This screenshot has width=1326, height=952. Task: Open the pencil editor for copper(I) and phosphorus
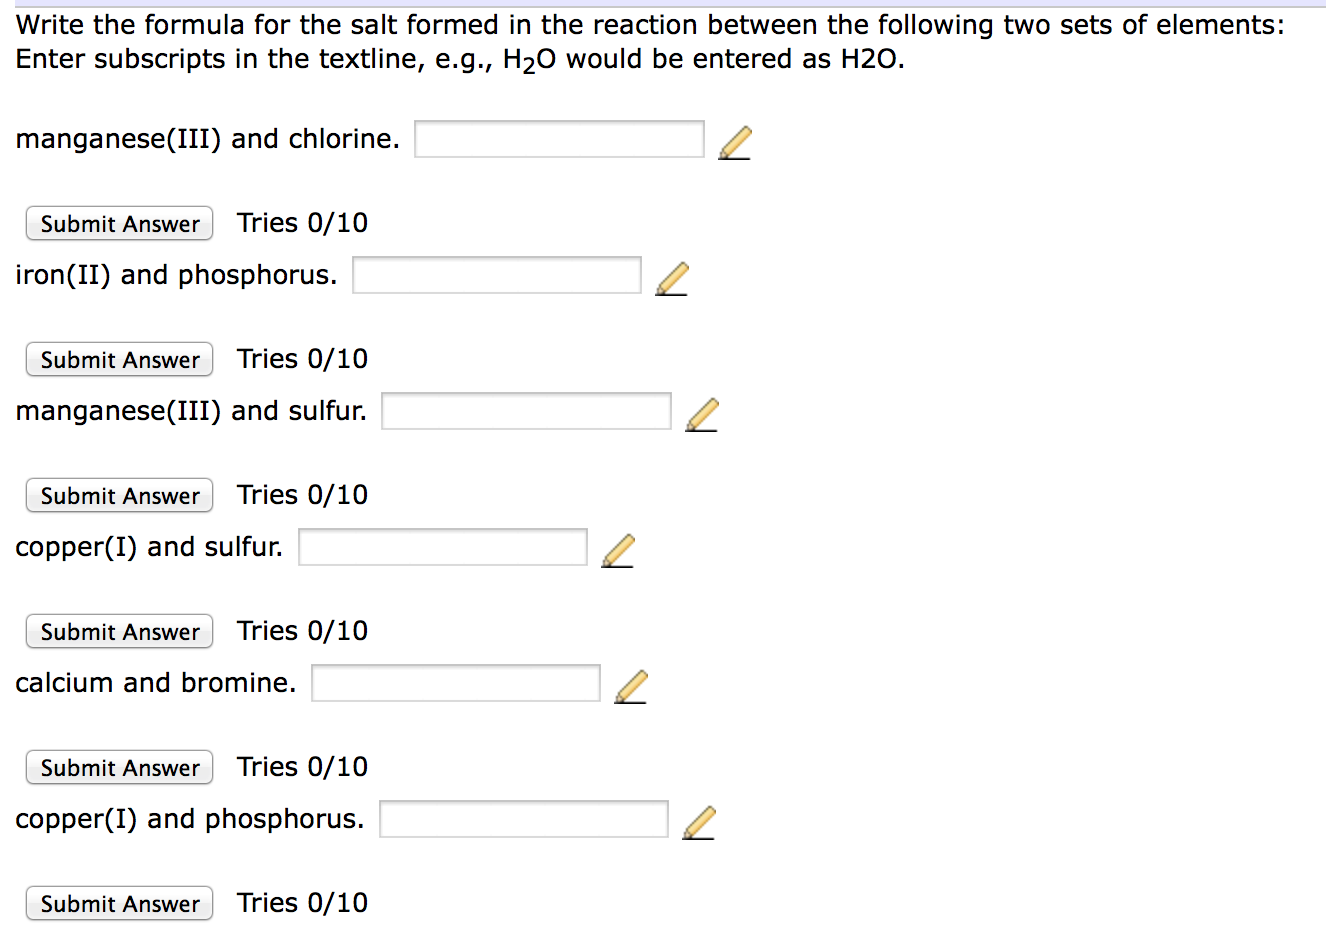pyautogui.click(x=699, y=821)
